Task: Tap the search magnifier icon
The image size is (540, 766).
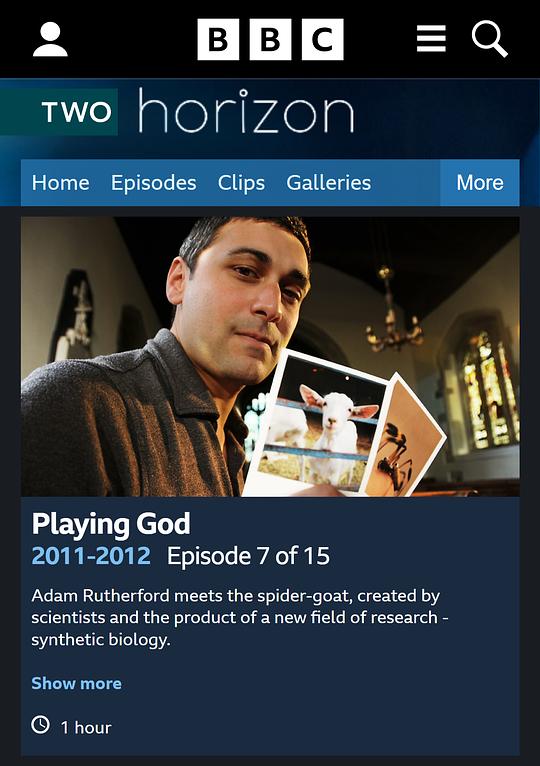Action: pos(490,40)
